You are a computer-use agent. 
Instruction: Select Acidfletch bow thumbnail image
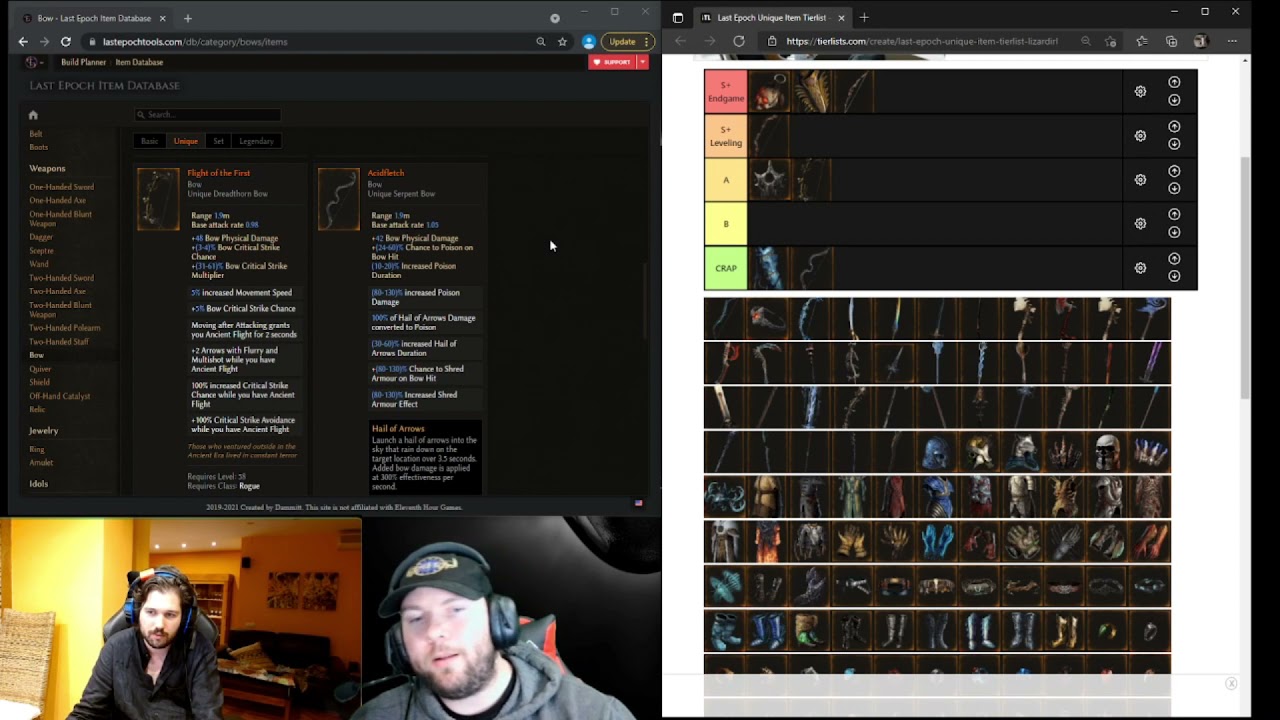click(338, 199)
